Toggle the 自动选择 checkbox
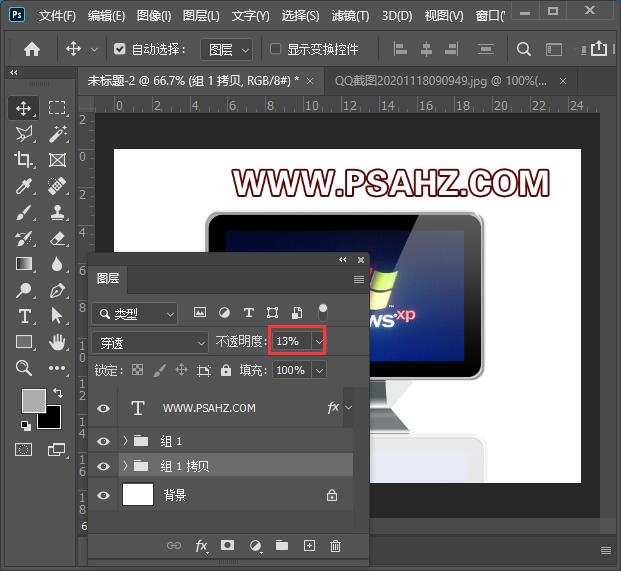This screenshot has height=571, width=621. pyautogui.click(x=120, y=49)
